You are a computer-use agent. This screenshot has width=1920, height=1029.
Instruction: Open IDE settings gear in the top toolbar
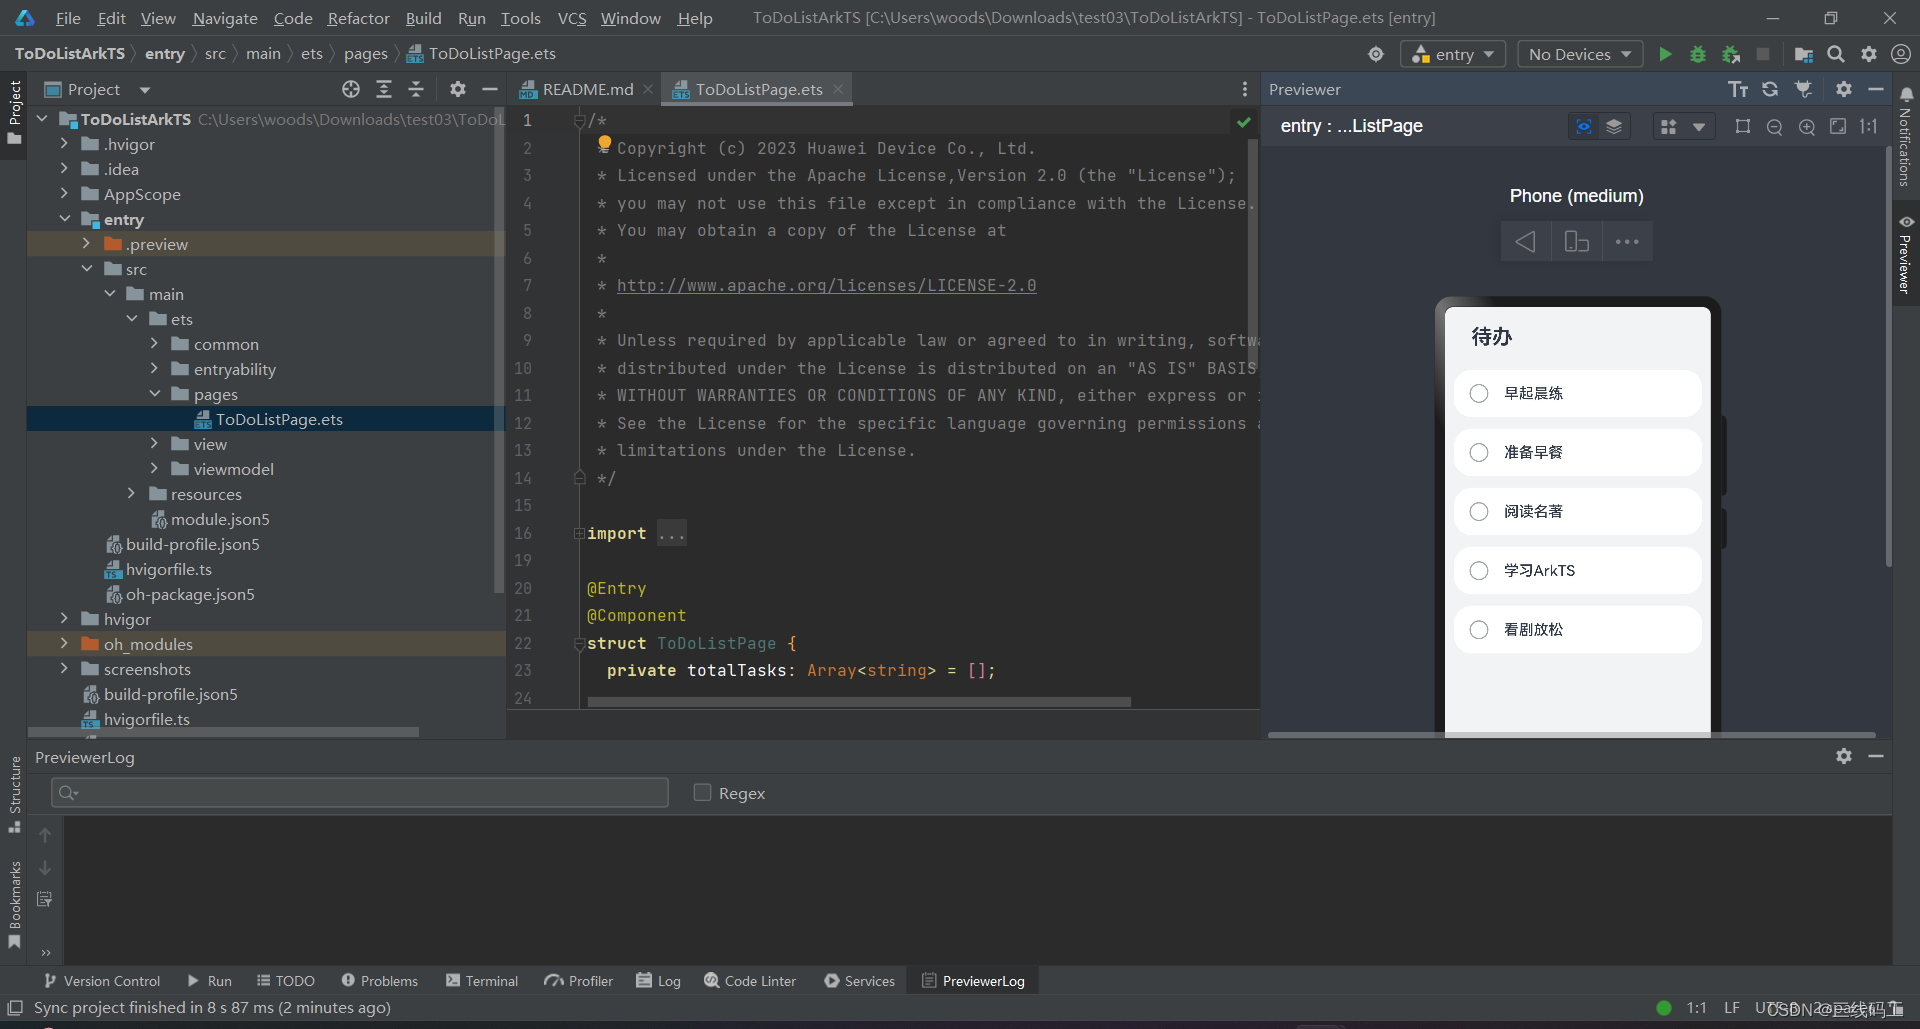coord(1869,54)
